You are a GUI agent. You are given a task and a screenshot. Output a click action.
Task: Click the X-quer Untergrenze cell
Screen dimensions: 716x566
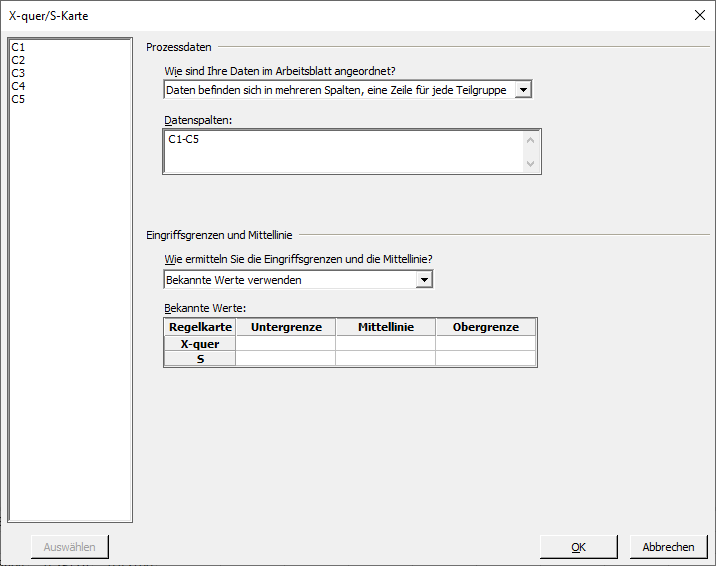(x=286, y=343)
